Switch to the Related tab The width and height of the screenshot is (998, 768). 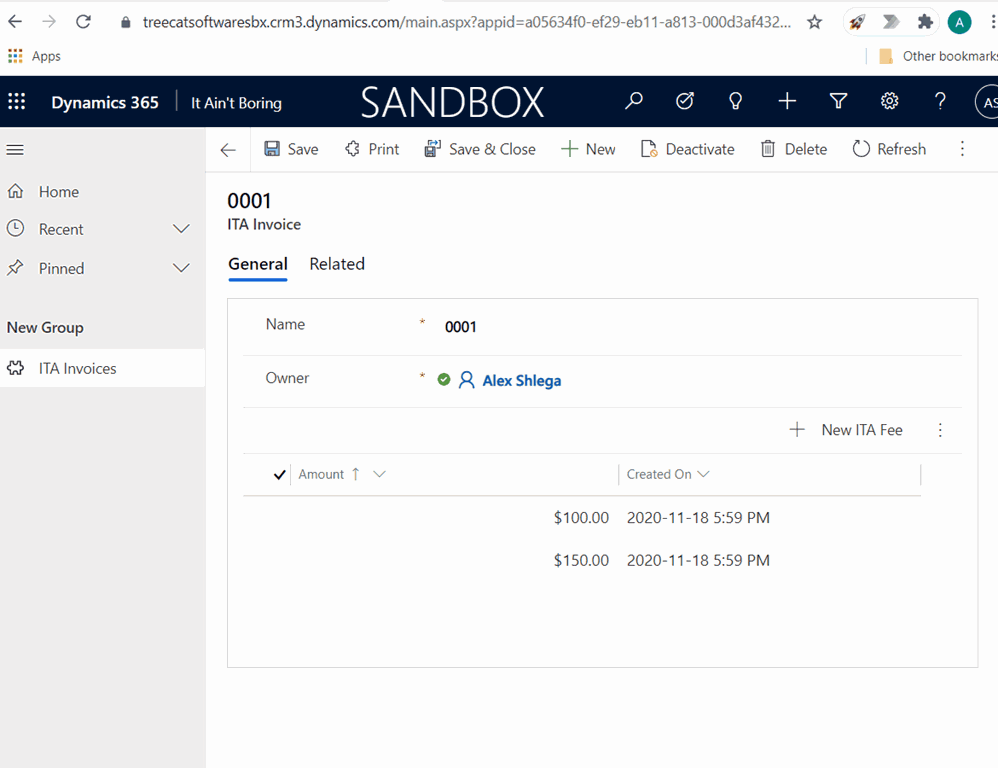tap(337, 263)
